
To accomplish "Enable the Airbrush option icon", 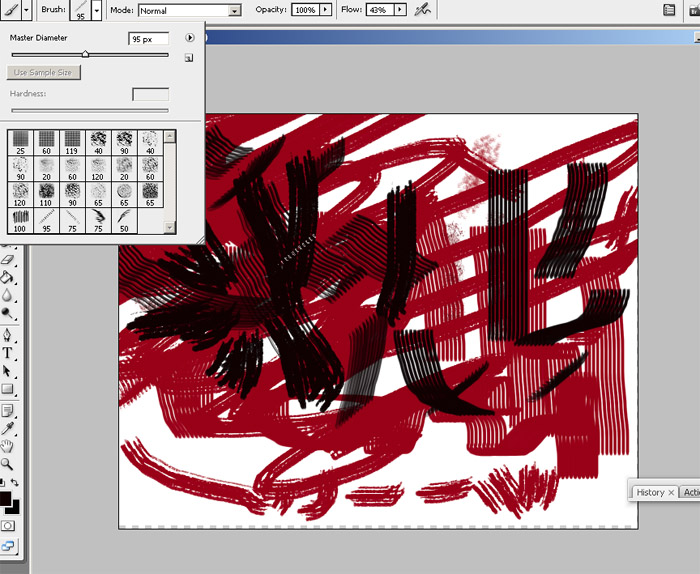I will [x=423, y=10].
